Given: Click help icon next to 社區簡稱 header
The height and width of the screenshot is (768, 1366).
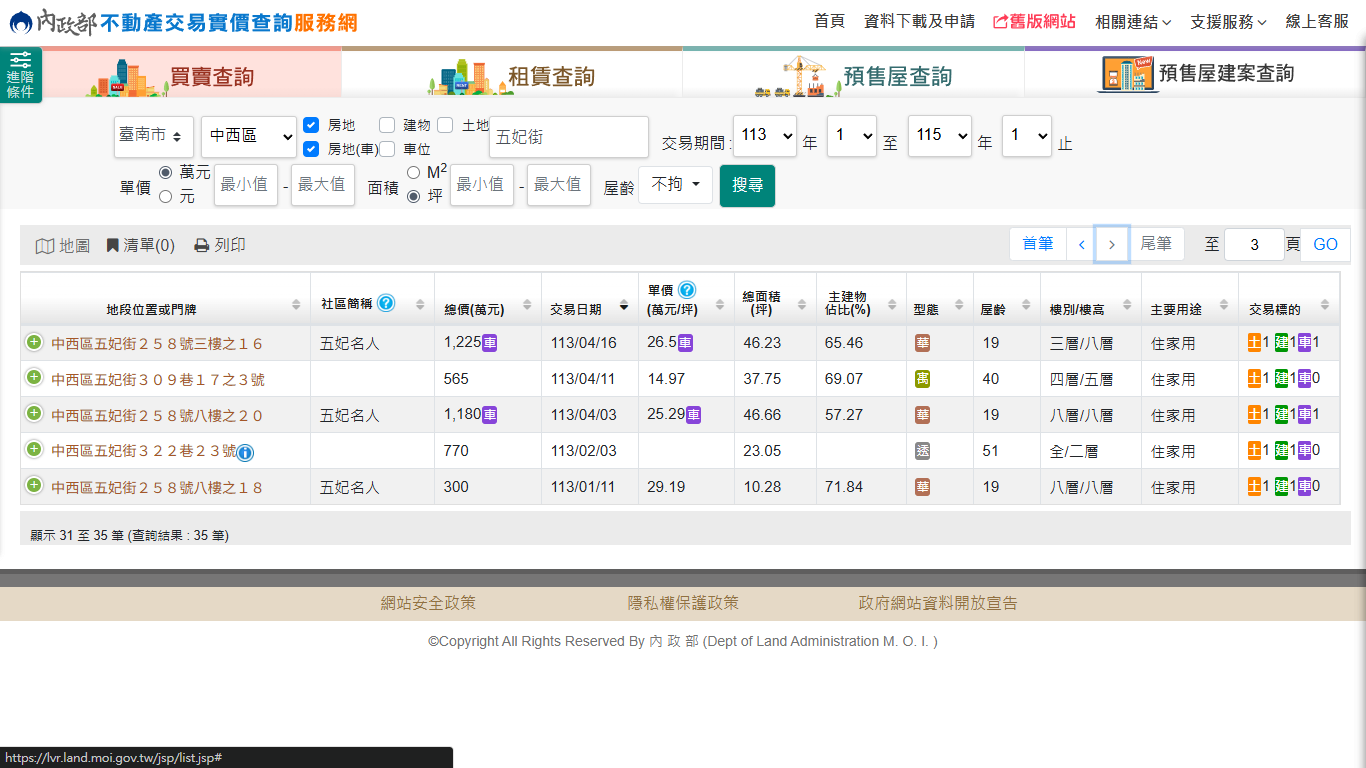Looking at the screenshot, I should tap(386, 303).
